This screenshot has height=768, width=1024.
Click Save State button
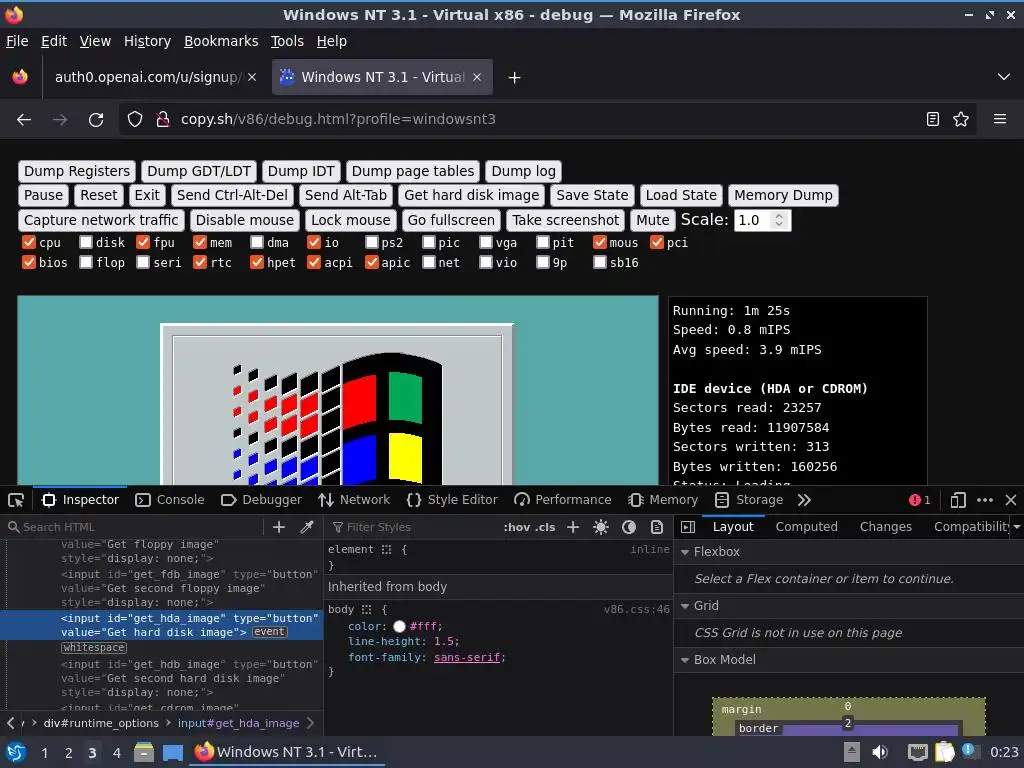[x=592, y=195]
